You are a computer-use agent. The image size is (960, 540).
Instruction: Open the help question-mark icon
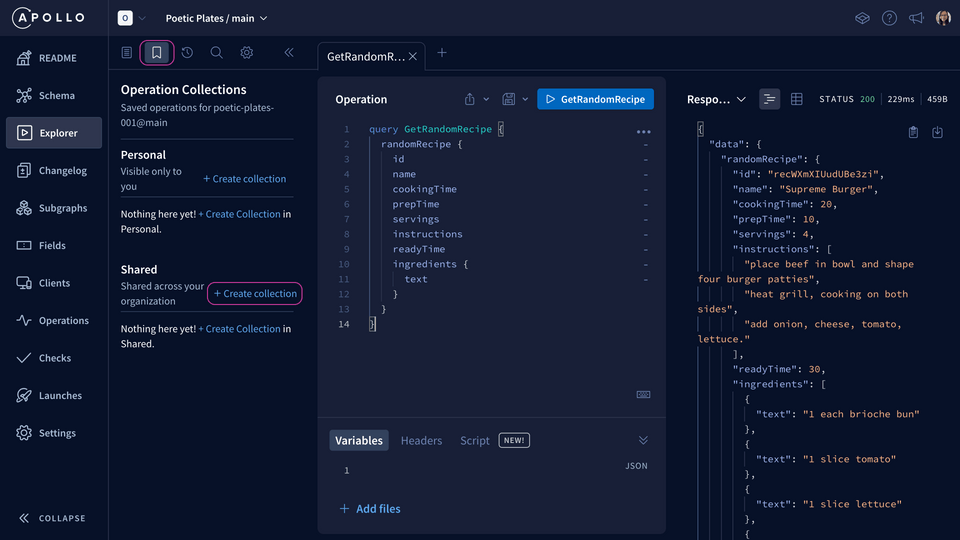[889, 18]
